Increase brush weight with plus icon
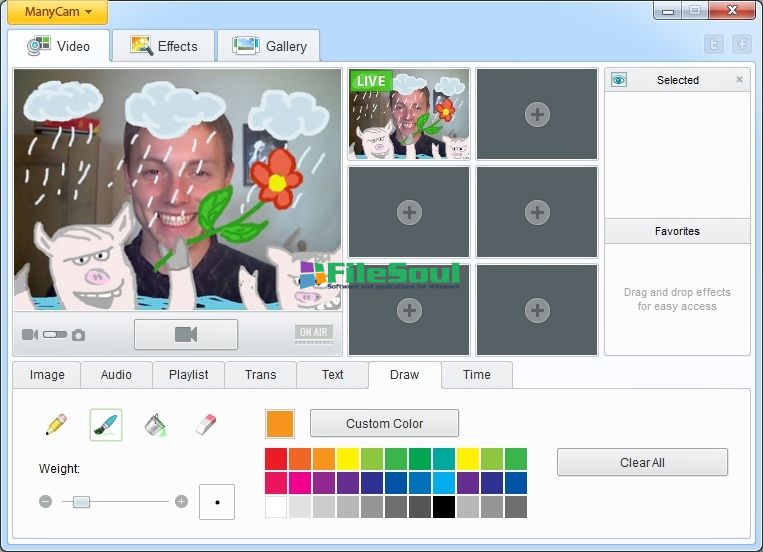This screenshot has height=552, width=763. click(x=181, y=502)
